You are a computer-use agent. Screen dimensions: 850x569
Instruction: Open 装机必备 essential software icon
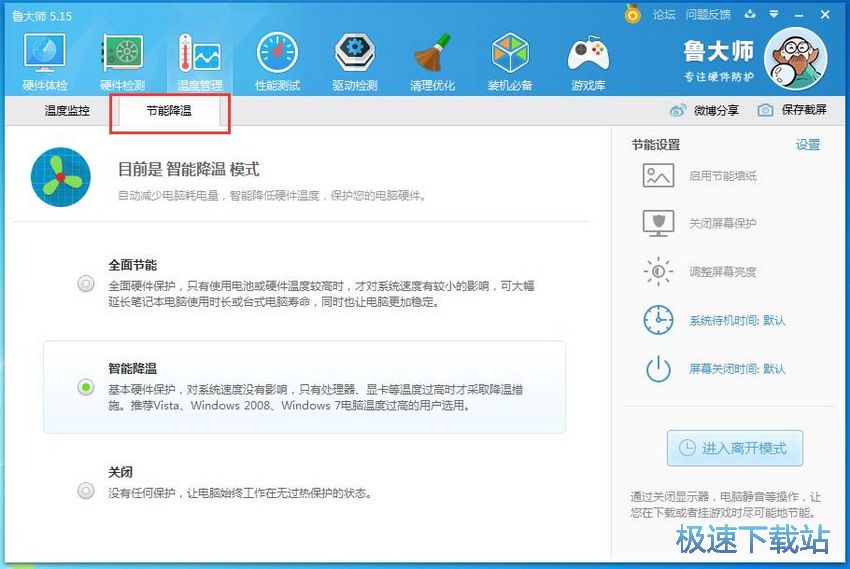[x=510, y=53]
